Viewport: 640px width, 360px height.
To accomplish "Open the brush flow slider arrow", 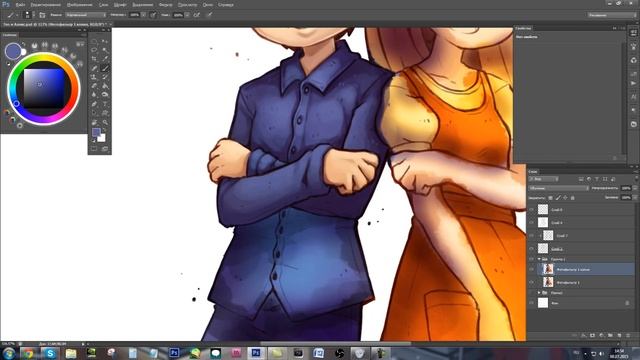I will (x=187, y=15).
